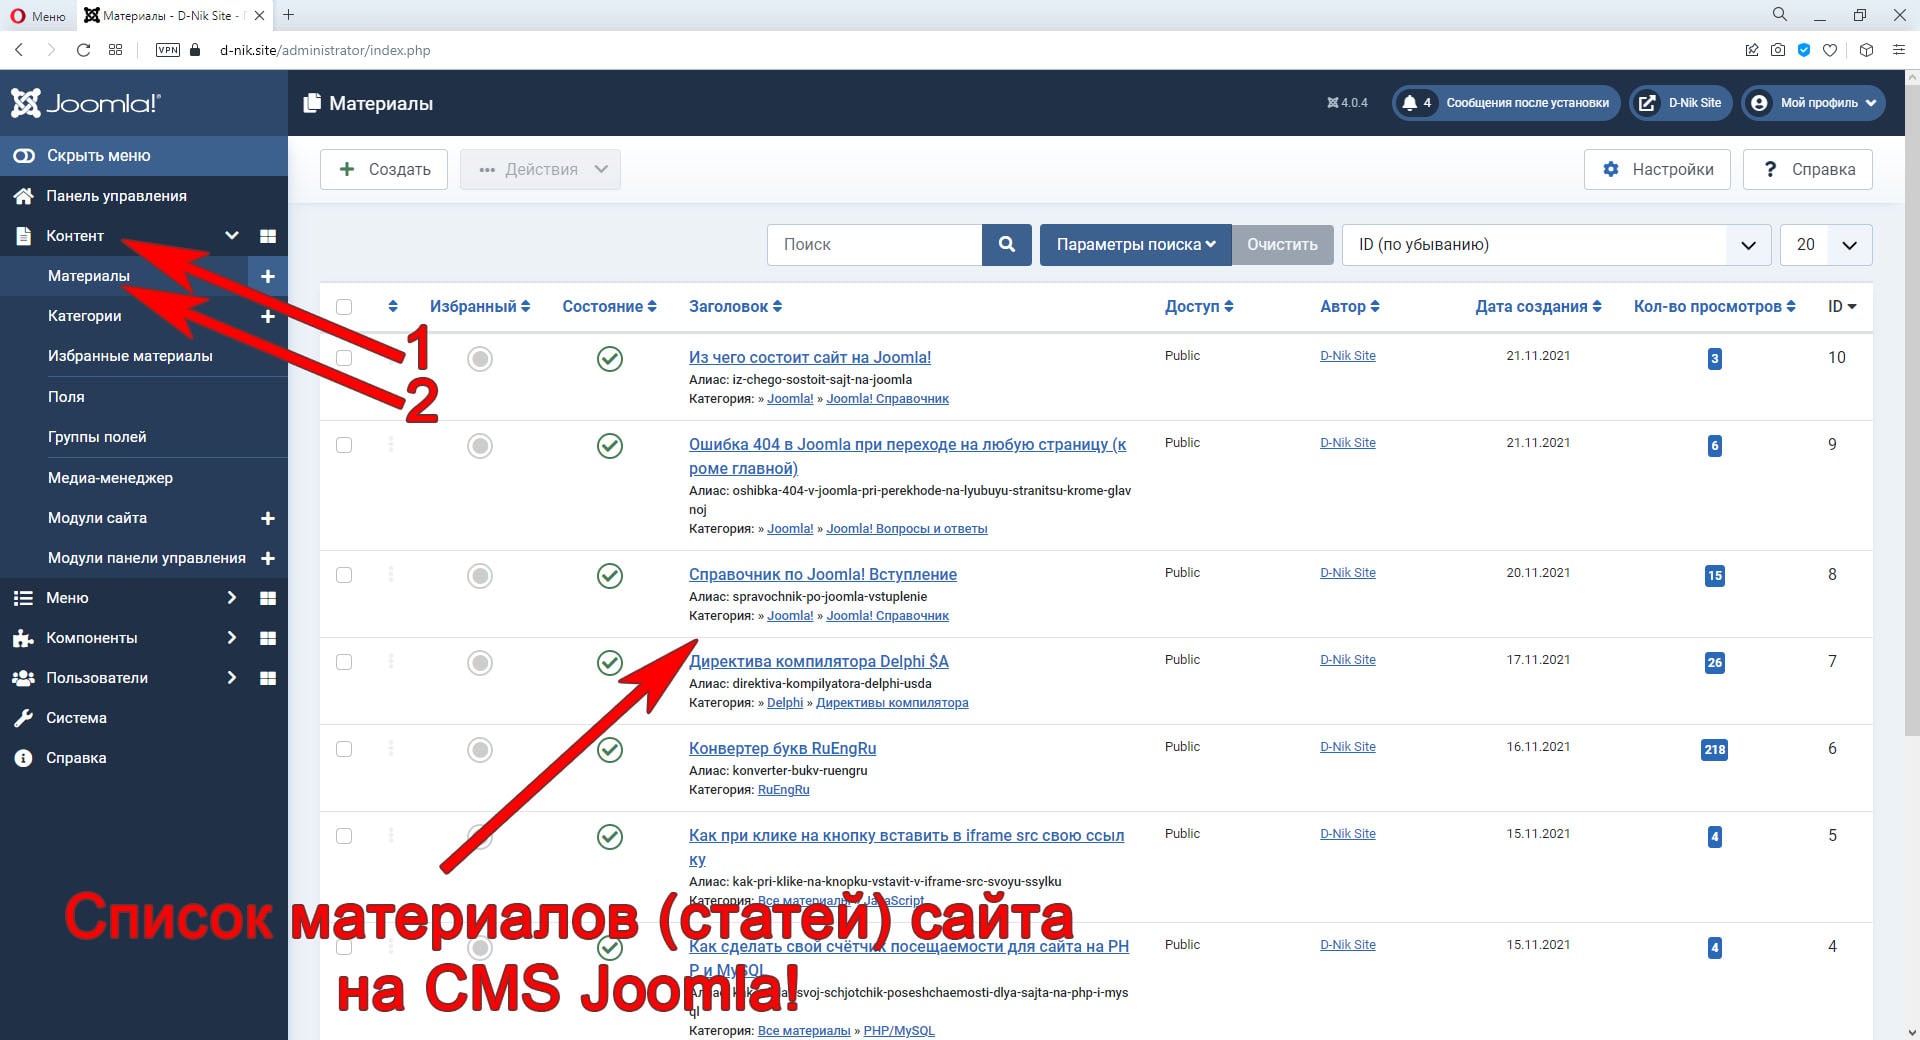Image resolution: width=1920 pixels, height=1040 pixels.
Task: Open Система in sidebar
Action: 76,718
